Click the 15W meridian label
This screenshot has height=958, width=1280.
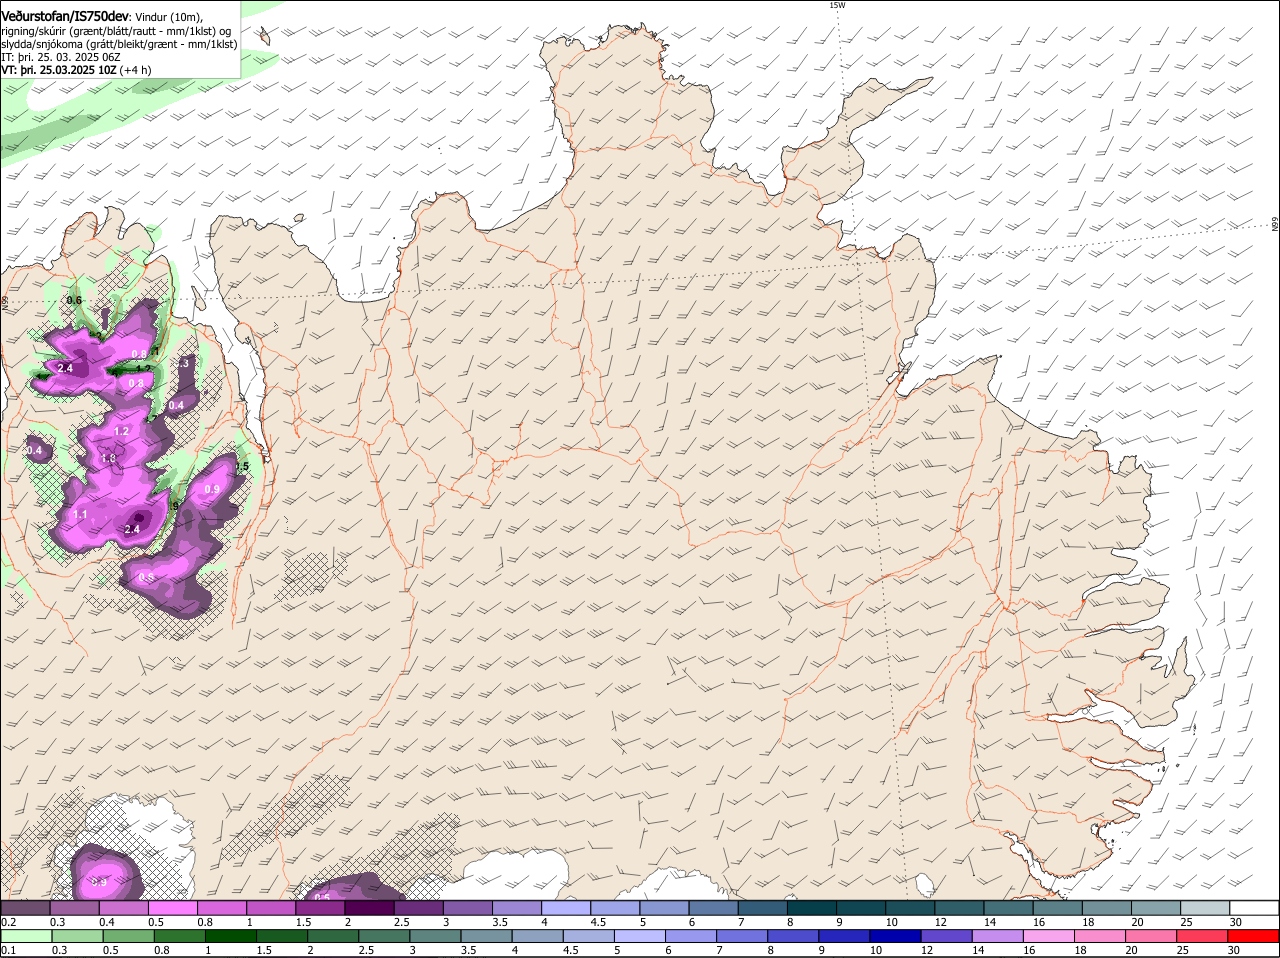pos(837,5)
